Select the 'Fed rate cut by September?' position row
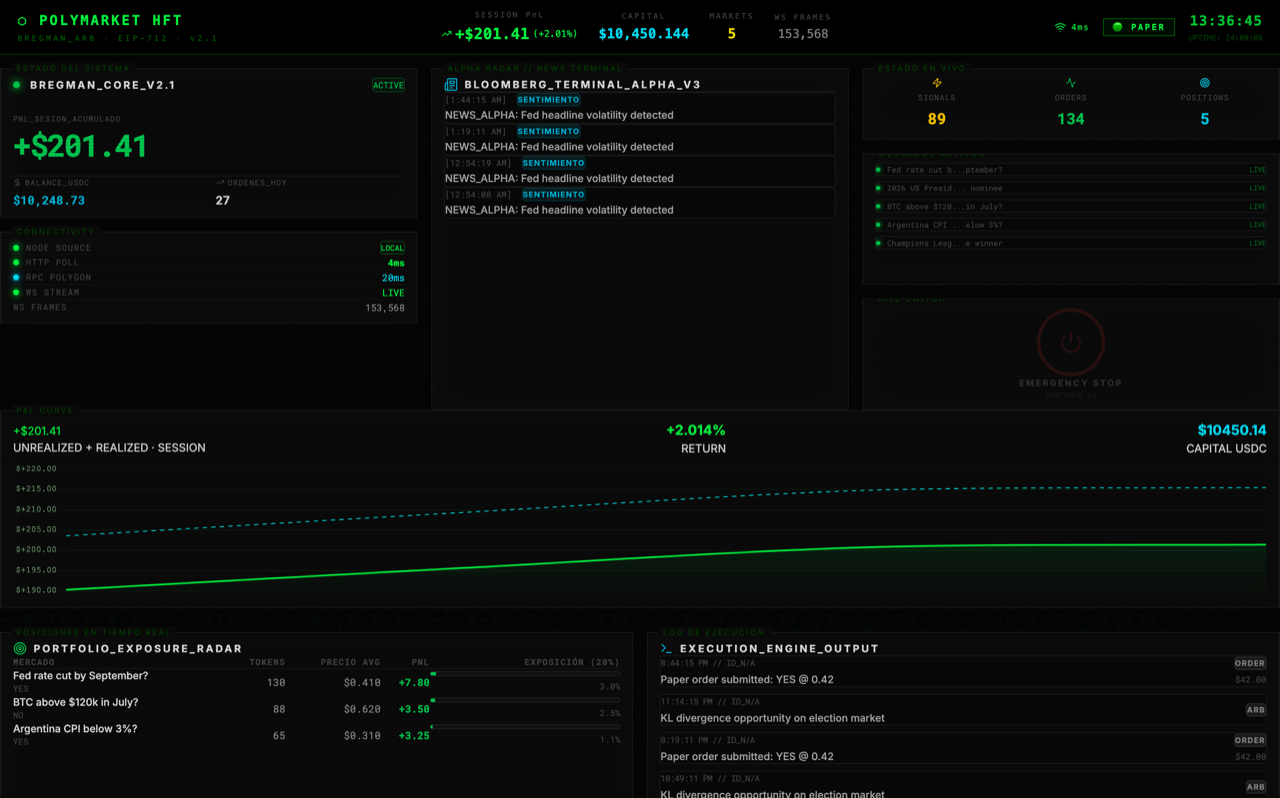 pyautogui.click(x=316, y=682)
